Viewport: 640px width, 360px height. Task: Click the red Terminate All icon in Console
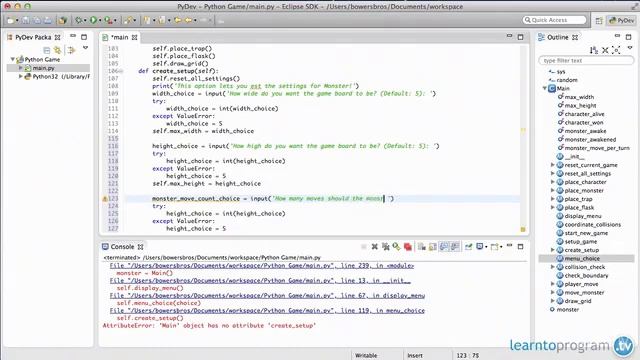click(x=407, y=247)
